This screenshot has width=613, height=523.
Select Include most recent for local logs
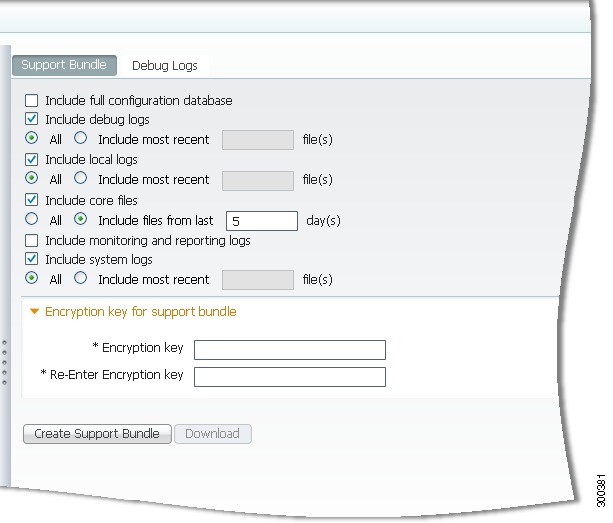tap(81, 178)
